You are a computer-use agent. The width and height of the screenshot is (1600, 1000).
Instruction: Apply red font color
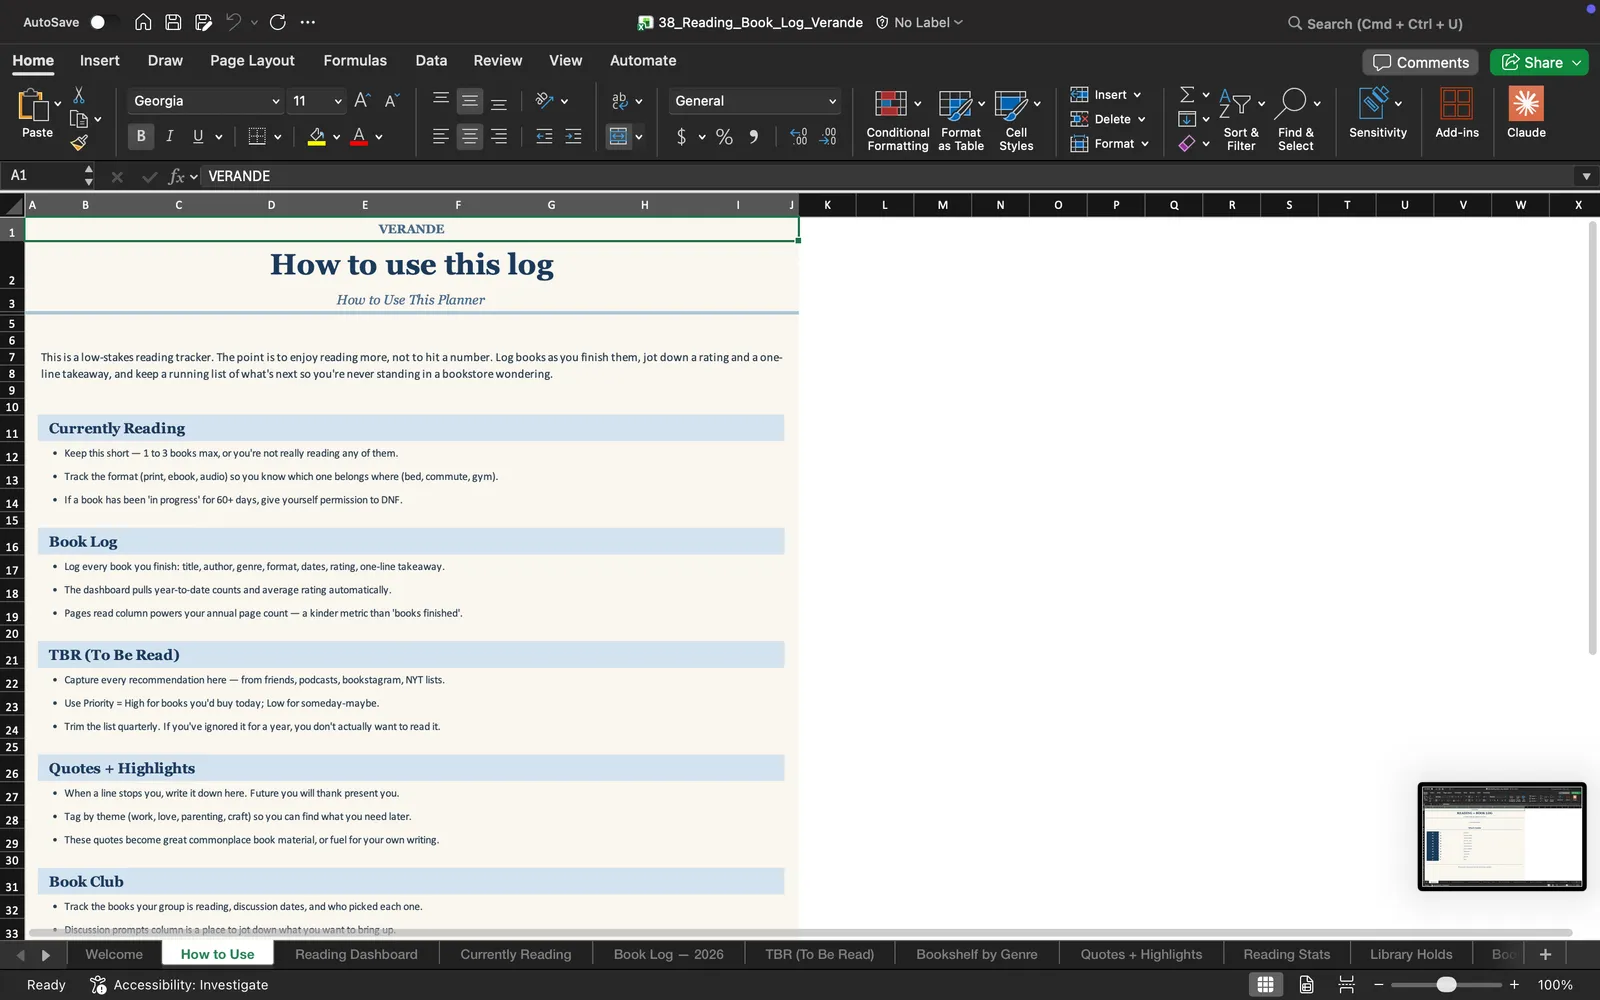(359, 136)
